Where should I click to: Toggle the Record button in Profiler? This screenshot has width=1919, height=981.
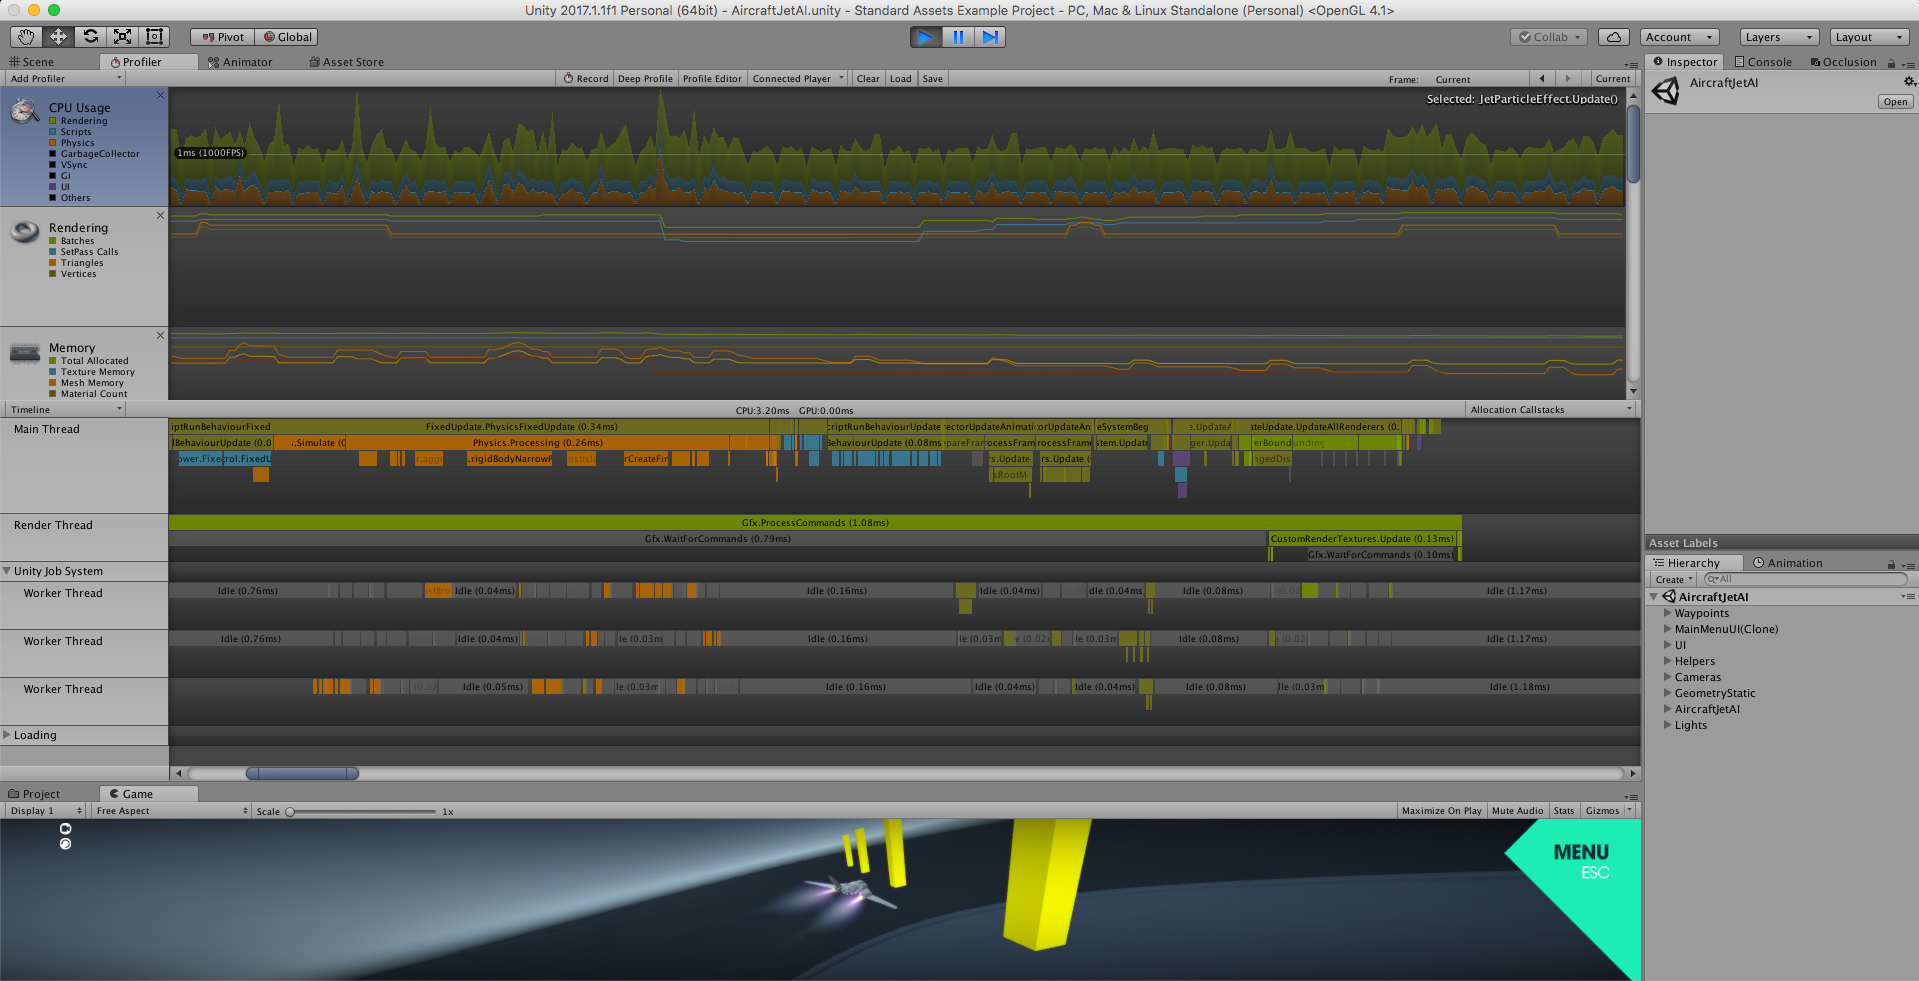[586, 79]
